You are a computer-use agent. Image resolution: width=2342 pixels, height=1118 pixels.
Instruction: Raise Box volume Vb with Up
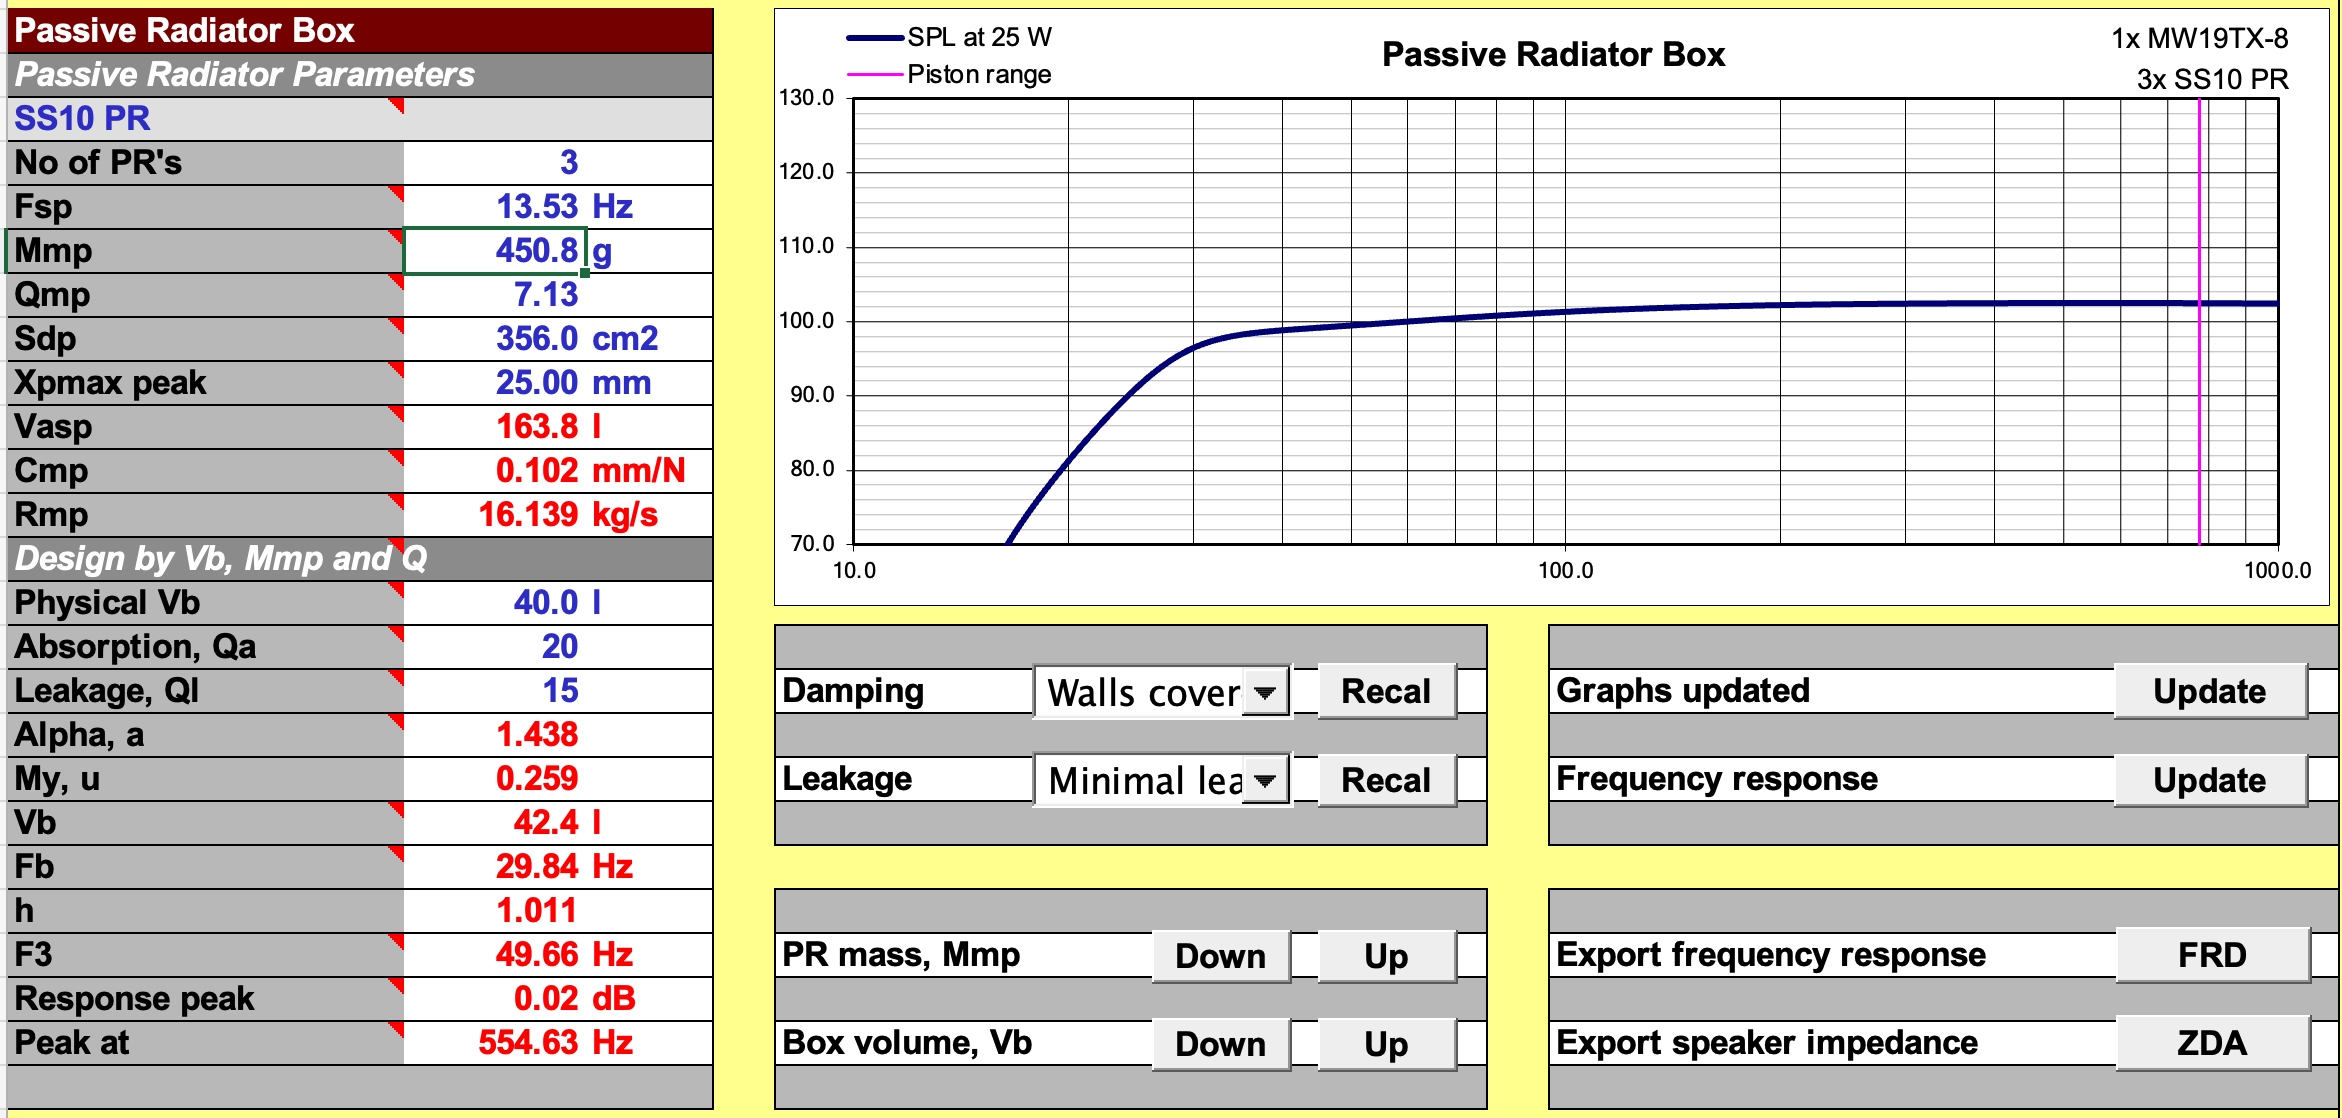pos(1386,1044)
